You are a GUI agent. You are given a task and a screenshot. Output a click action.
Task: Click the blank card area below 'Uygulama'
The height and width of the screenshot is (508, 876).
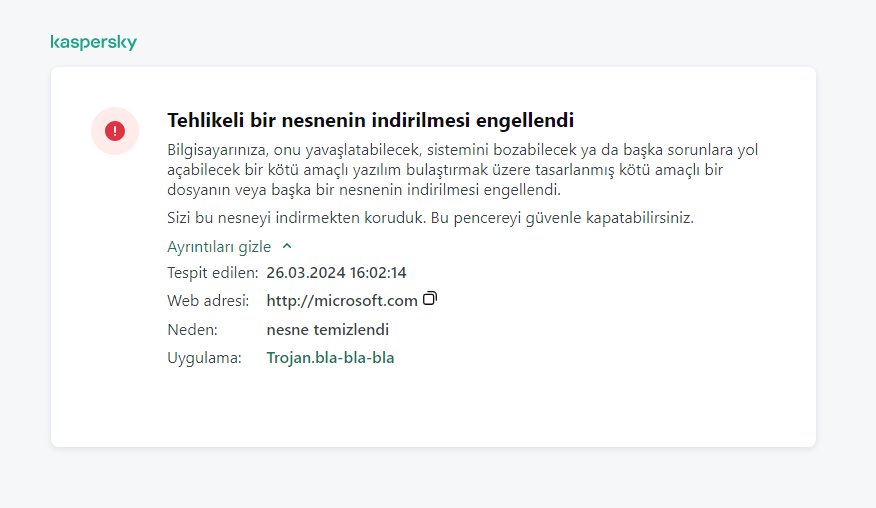(x=432, y=410)
